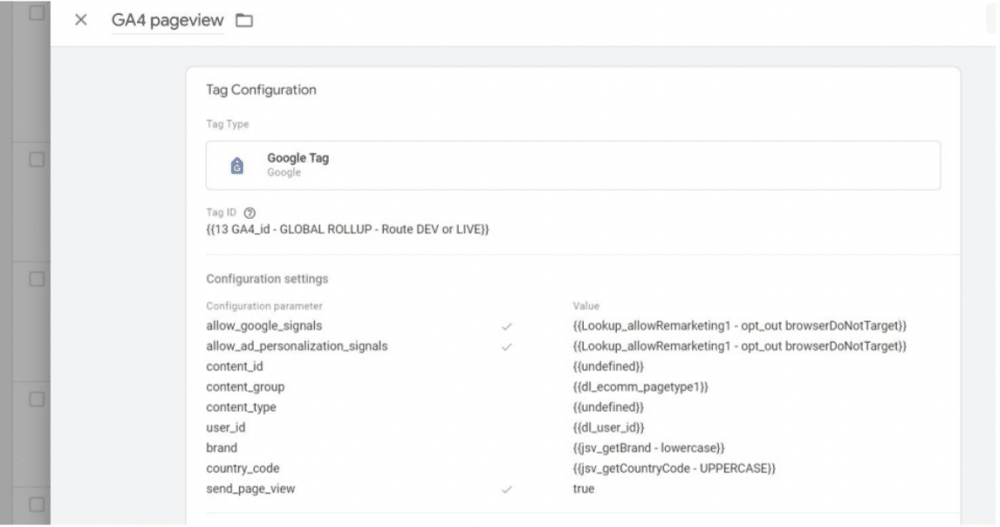Close the GA4 pageview tag editor
1000x527 pixels.
81,20
